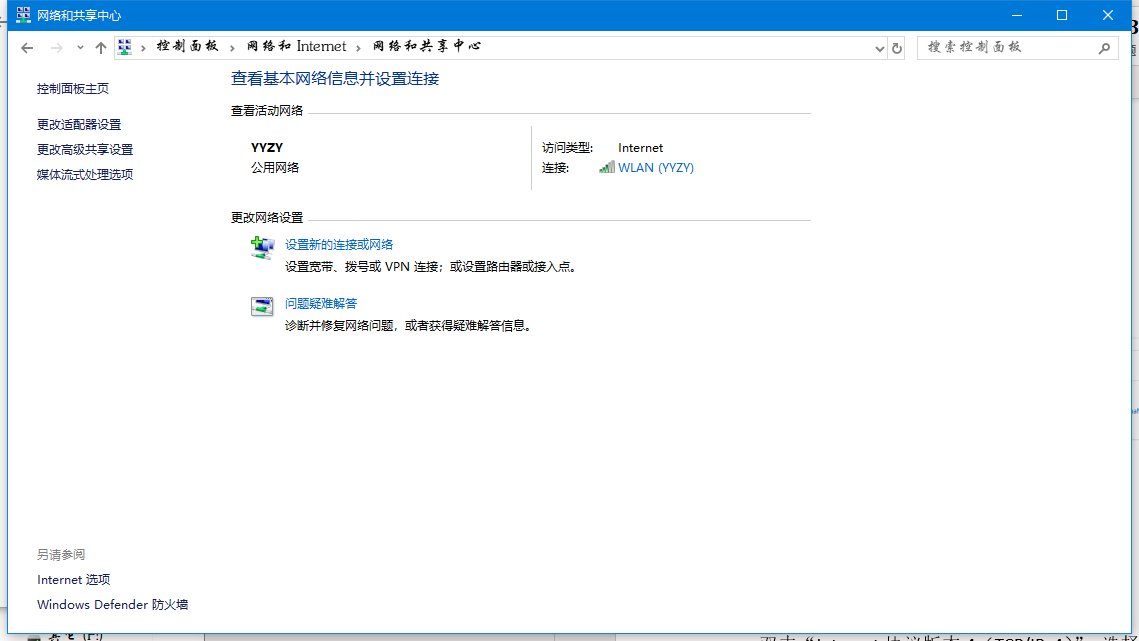Click the 问题疑难解答 icon

click(x=262, y=307)
